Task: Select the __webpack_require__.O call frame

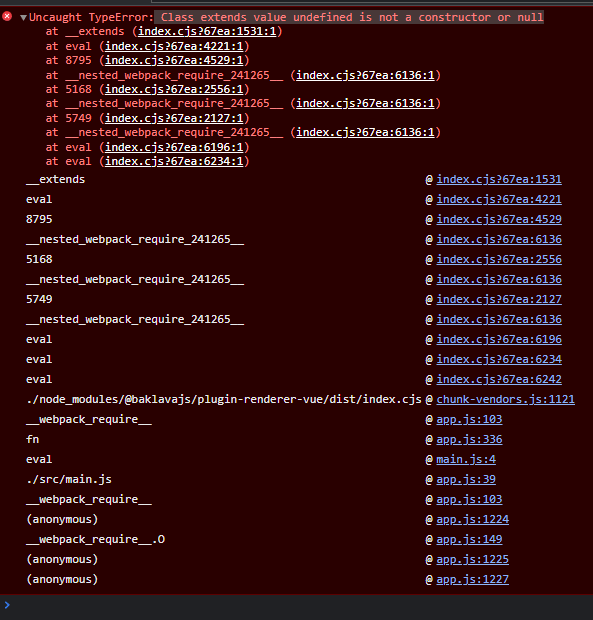Action: (x=95, y=539)
